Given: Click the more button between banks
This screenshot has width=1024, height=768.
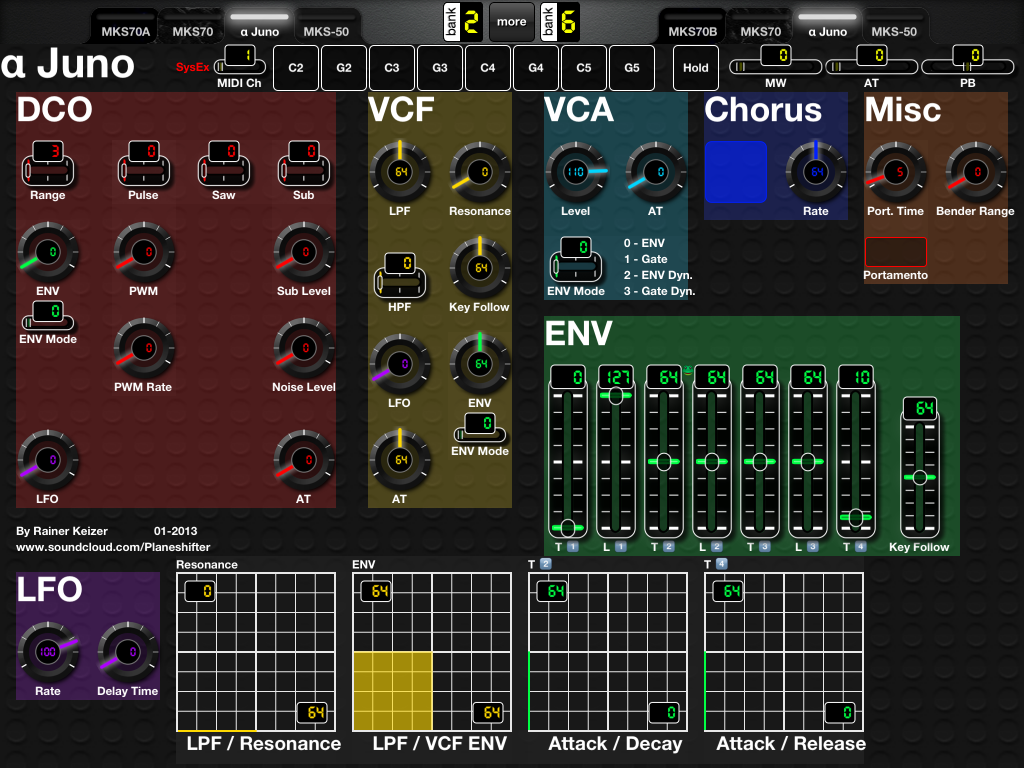Looking at the screenshot, I should pos(511,22).
